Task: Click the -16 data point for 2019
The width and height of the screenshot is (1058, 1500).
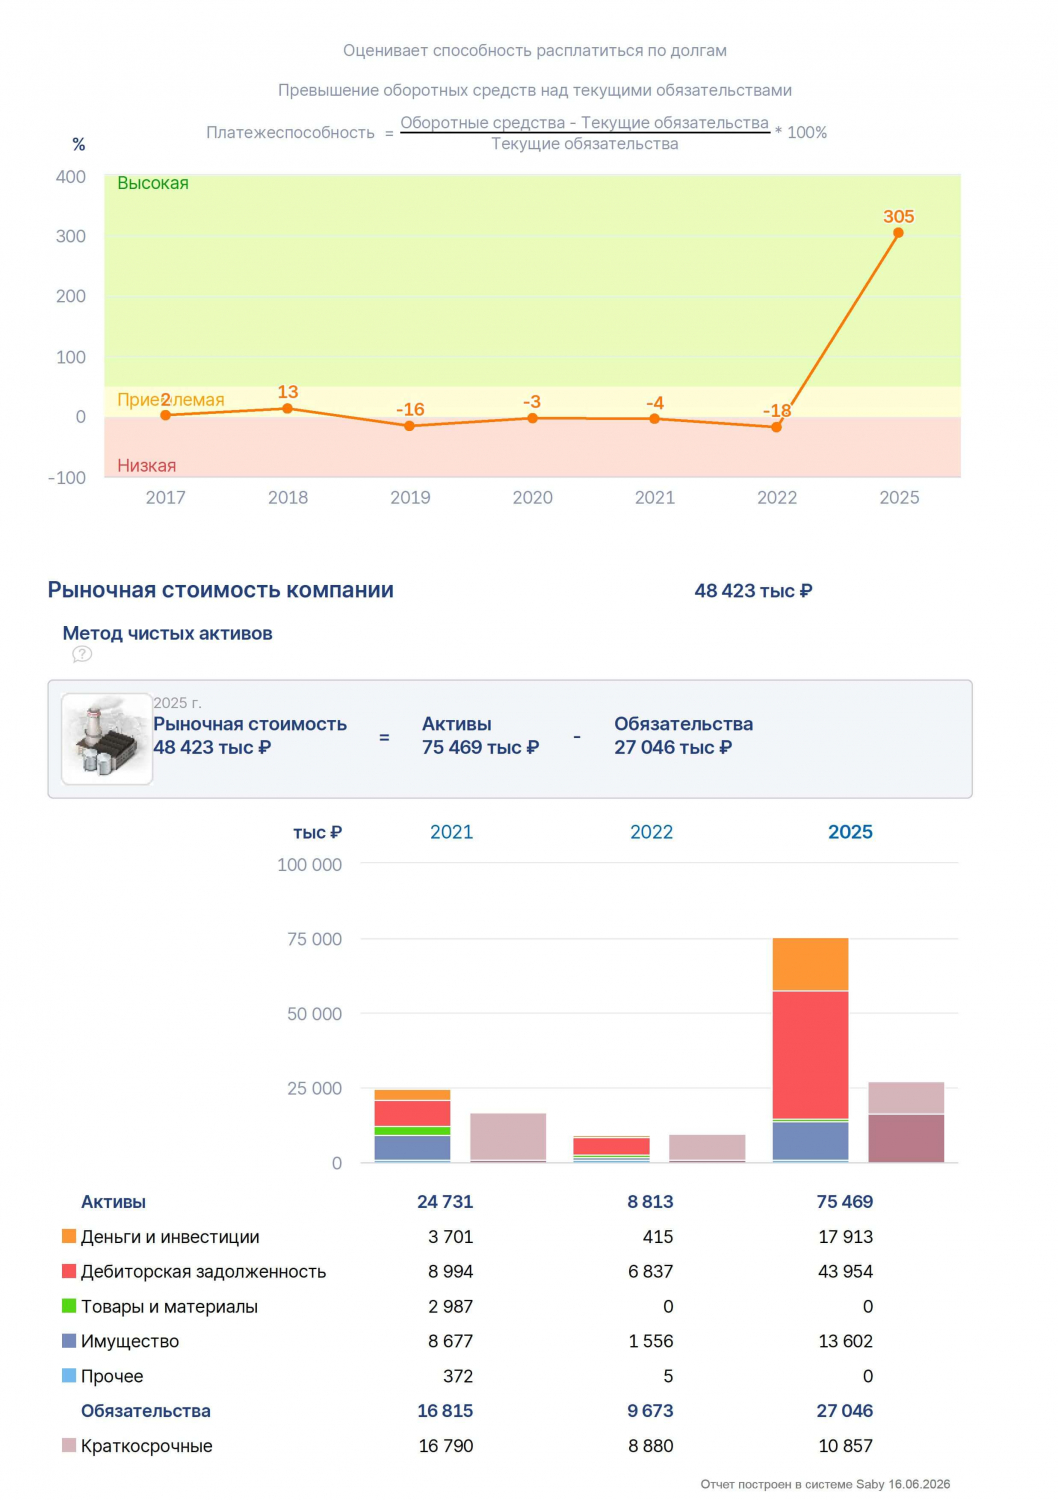Action: [410, 426]
